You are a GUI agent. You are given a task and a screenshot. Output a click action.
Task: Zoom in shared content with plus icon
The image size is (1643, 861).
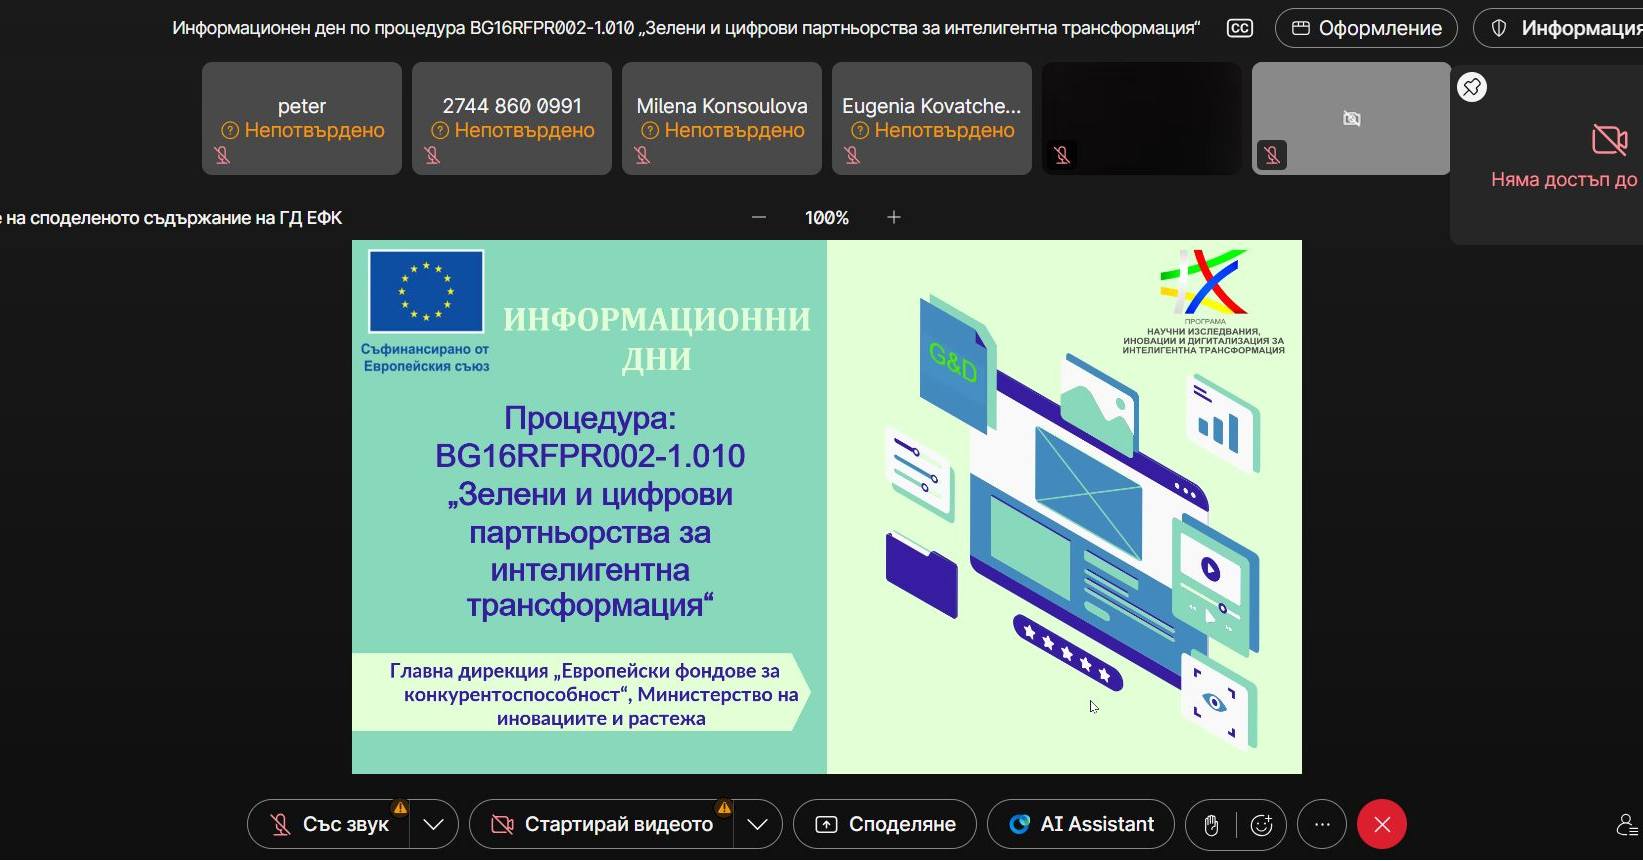894,218
